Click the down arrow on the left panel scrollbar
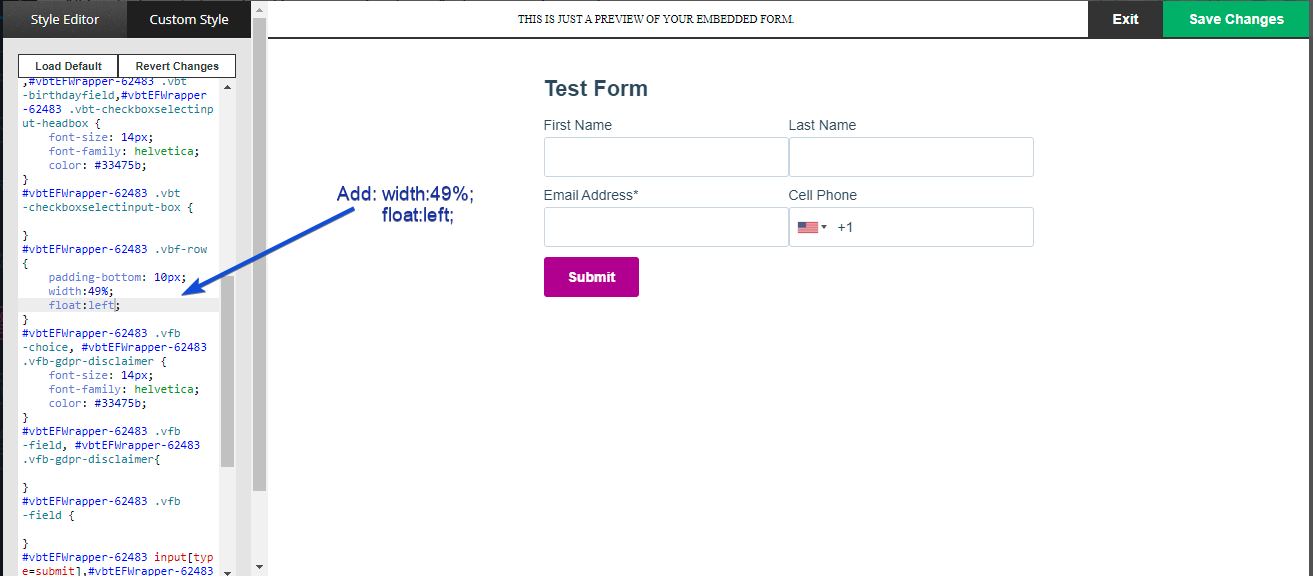The image size is (1313, 576). [x=258, y=568]
